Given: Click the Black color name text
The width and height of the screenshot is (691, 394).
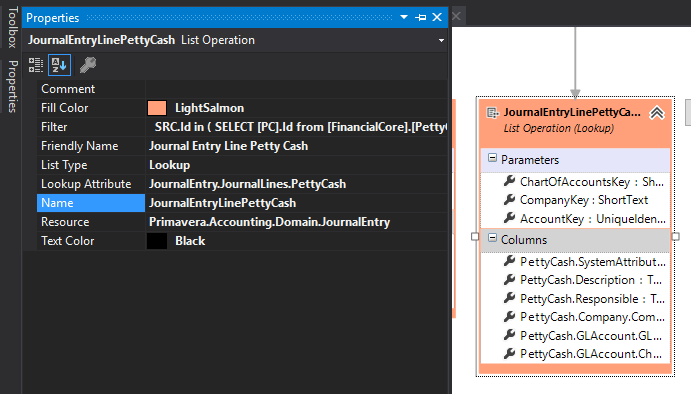Looking at the screenshot, I should pyautogui.click(x=190, y=241).
